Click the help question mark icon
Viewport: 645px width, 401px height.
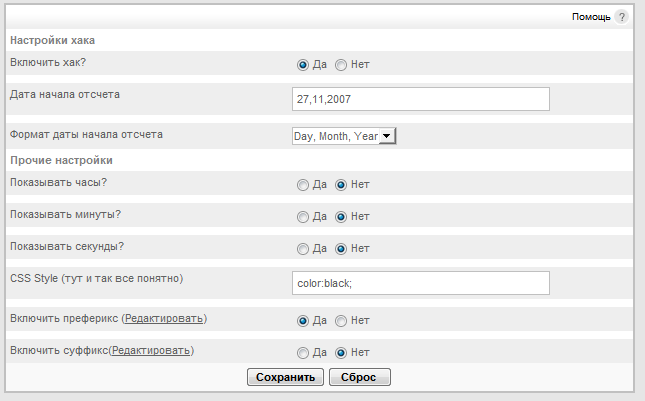622,17
